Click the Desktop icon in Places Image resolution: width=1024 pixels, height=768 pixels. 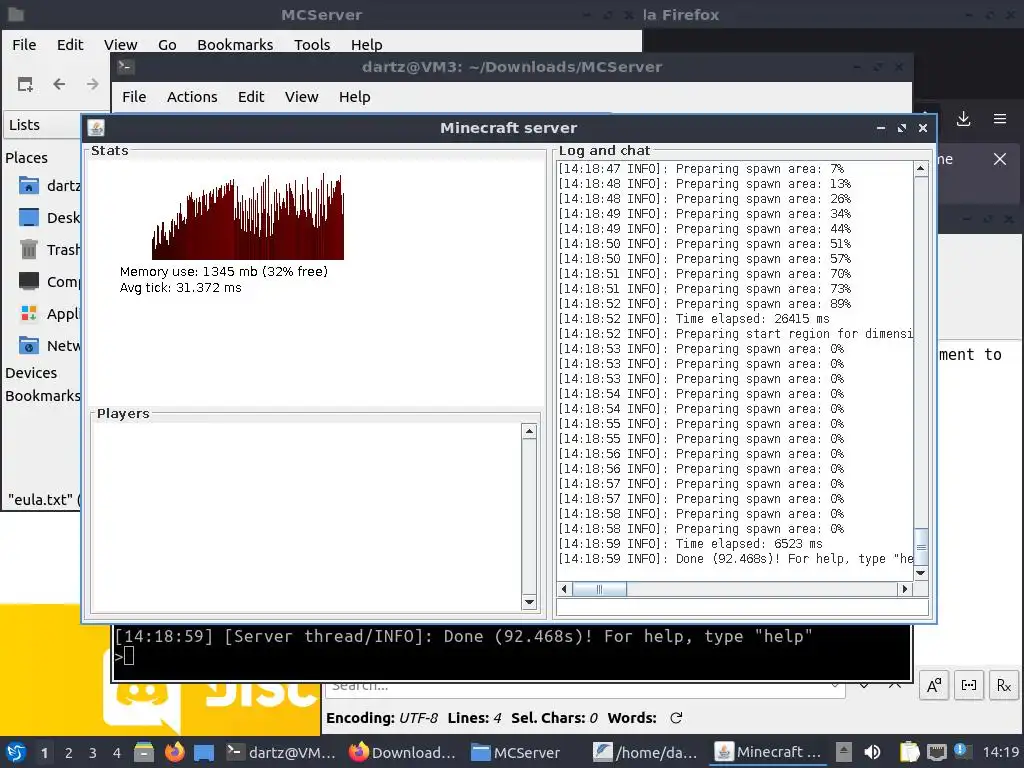(29, 217)
